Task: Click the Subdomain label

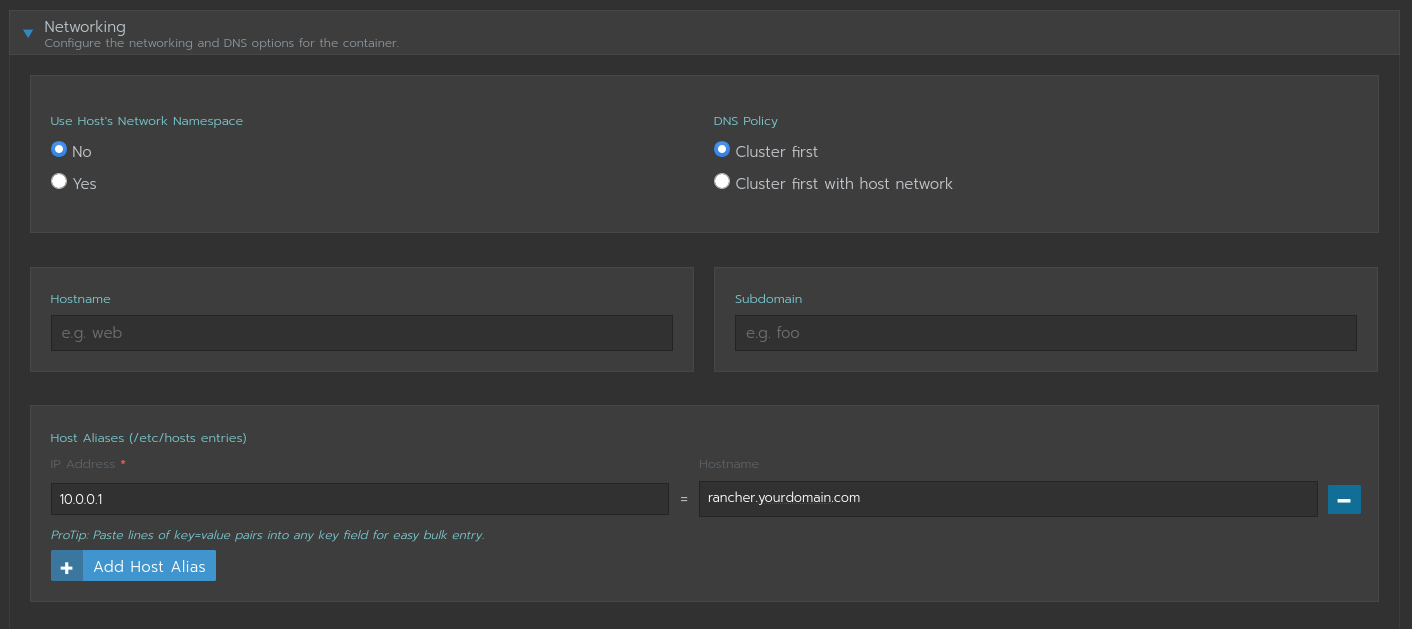Action: (x=769, y=299)
